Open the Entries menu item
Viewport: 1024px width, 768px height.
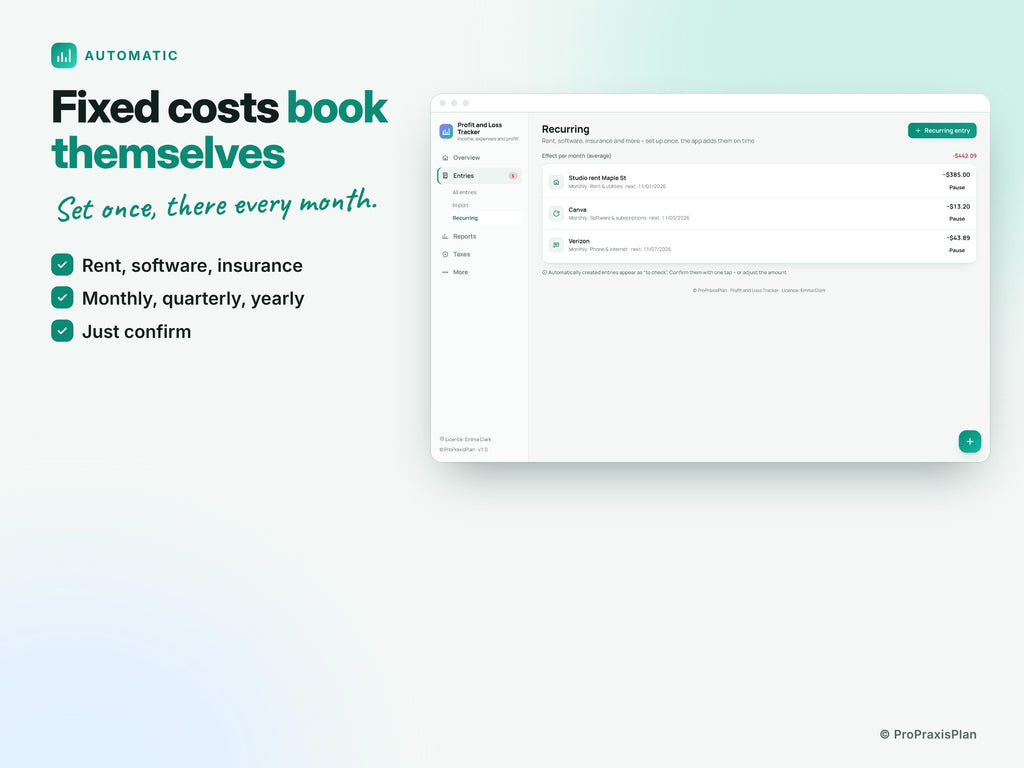479,176
